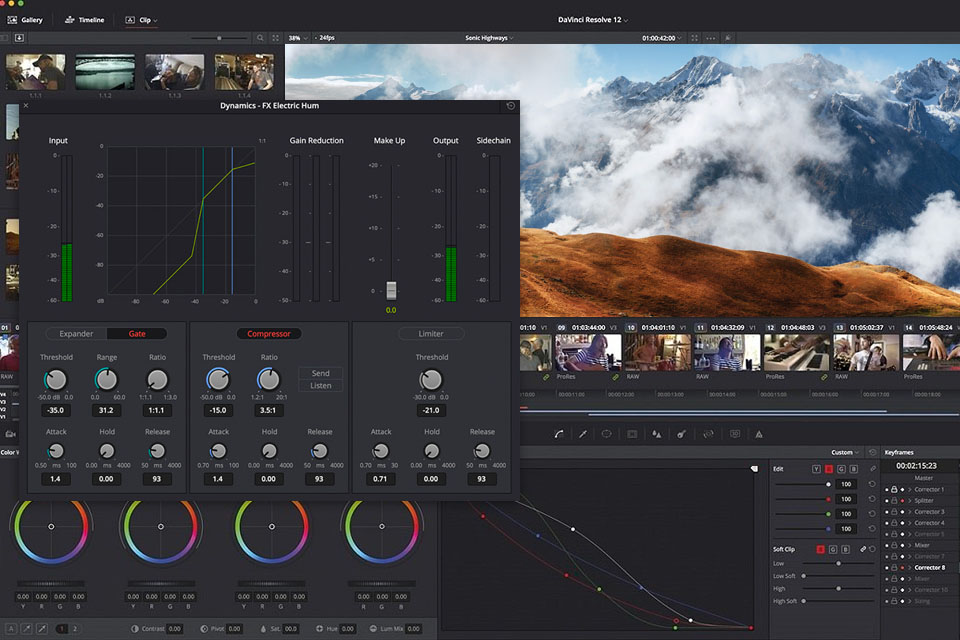Viewport: 960px width, 640px height.
Task: Select clip 11 thumbnail at 01:04:32:09
Action: click(x=726, y=353)
